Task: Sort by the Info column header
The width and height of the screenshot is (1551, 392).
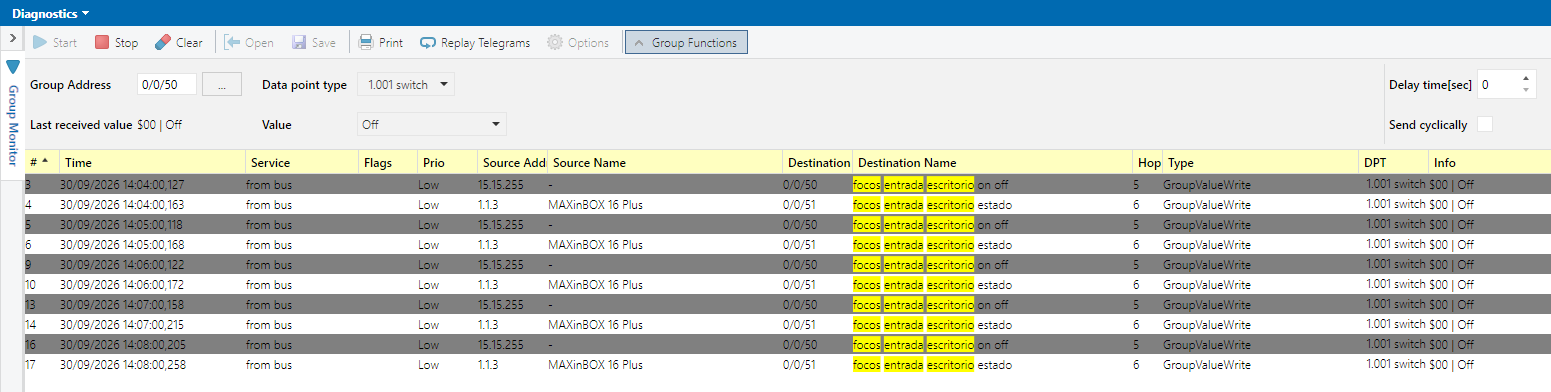Action: 1490,162
